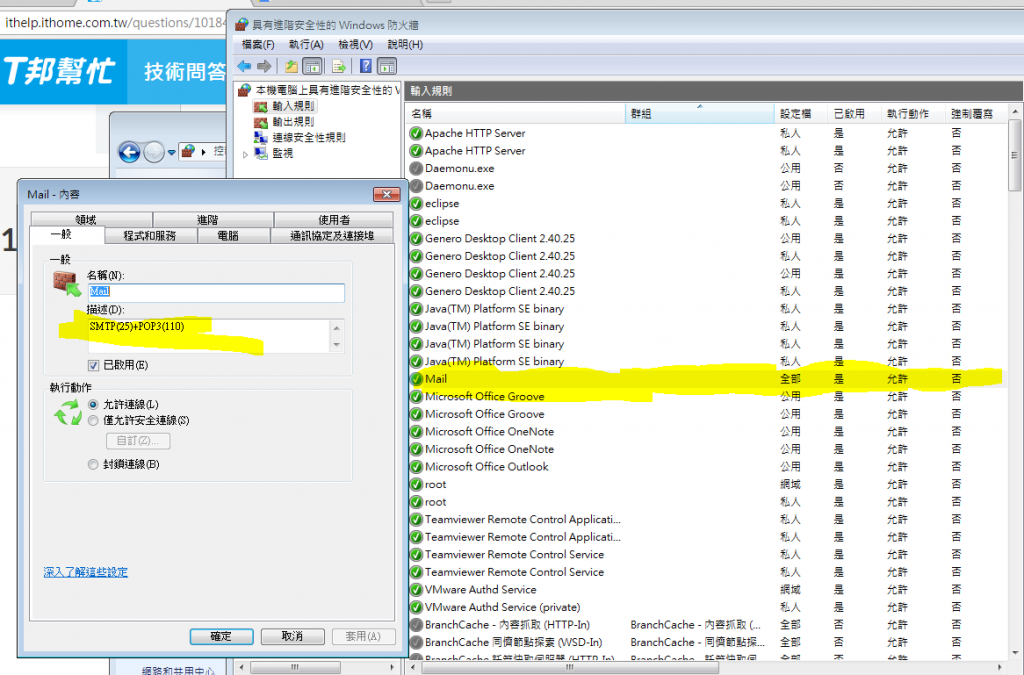The height and width of the screenshot is (675, 1024).
Task: Click rules list vertical scrollbar up arrow
Action: click(1015, 112)
